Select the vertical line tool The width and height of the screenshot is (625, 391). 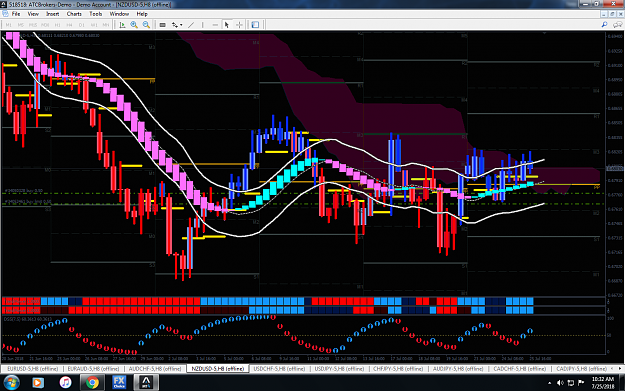(x=202, y=25)
